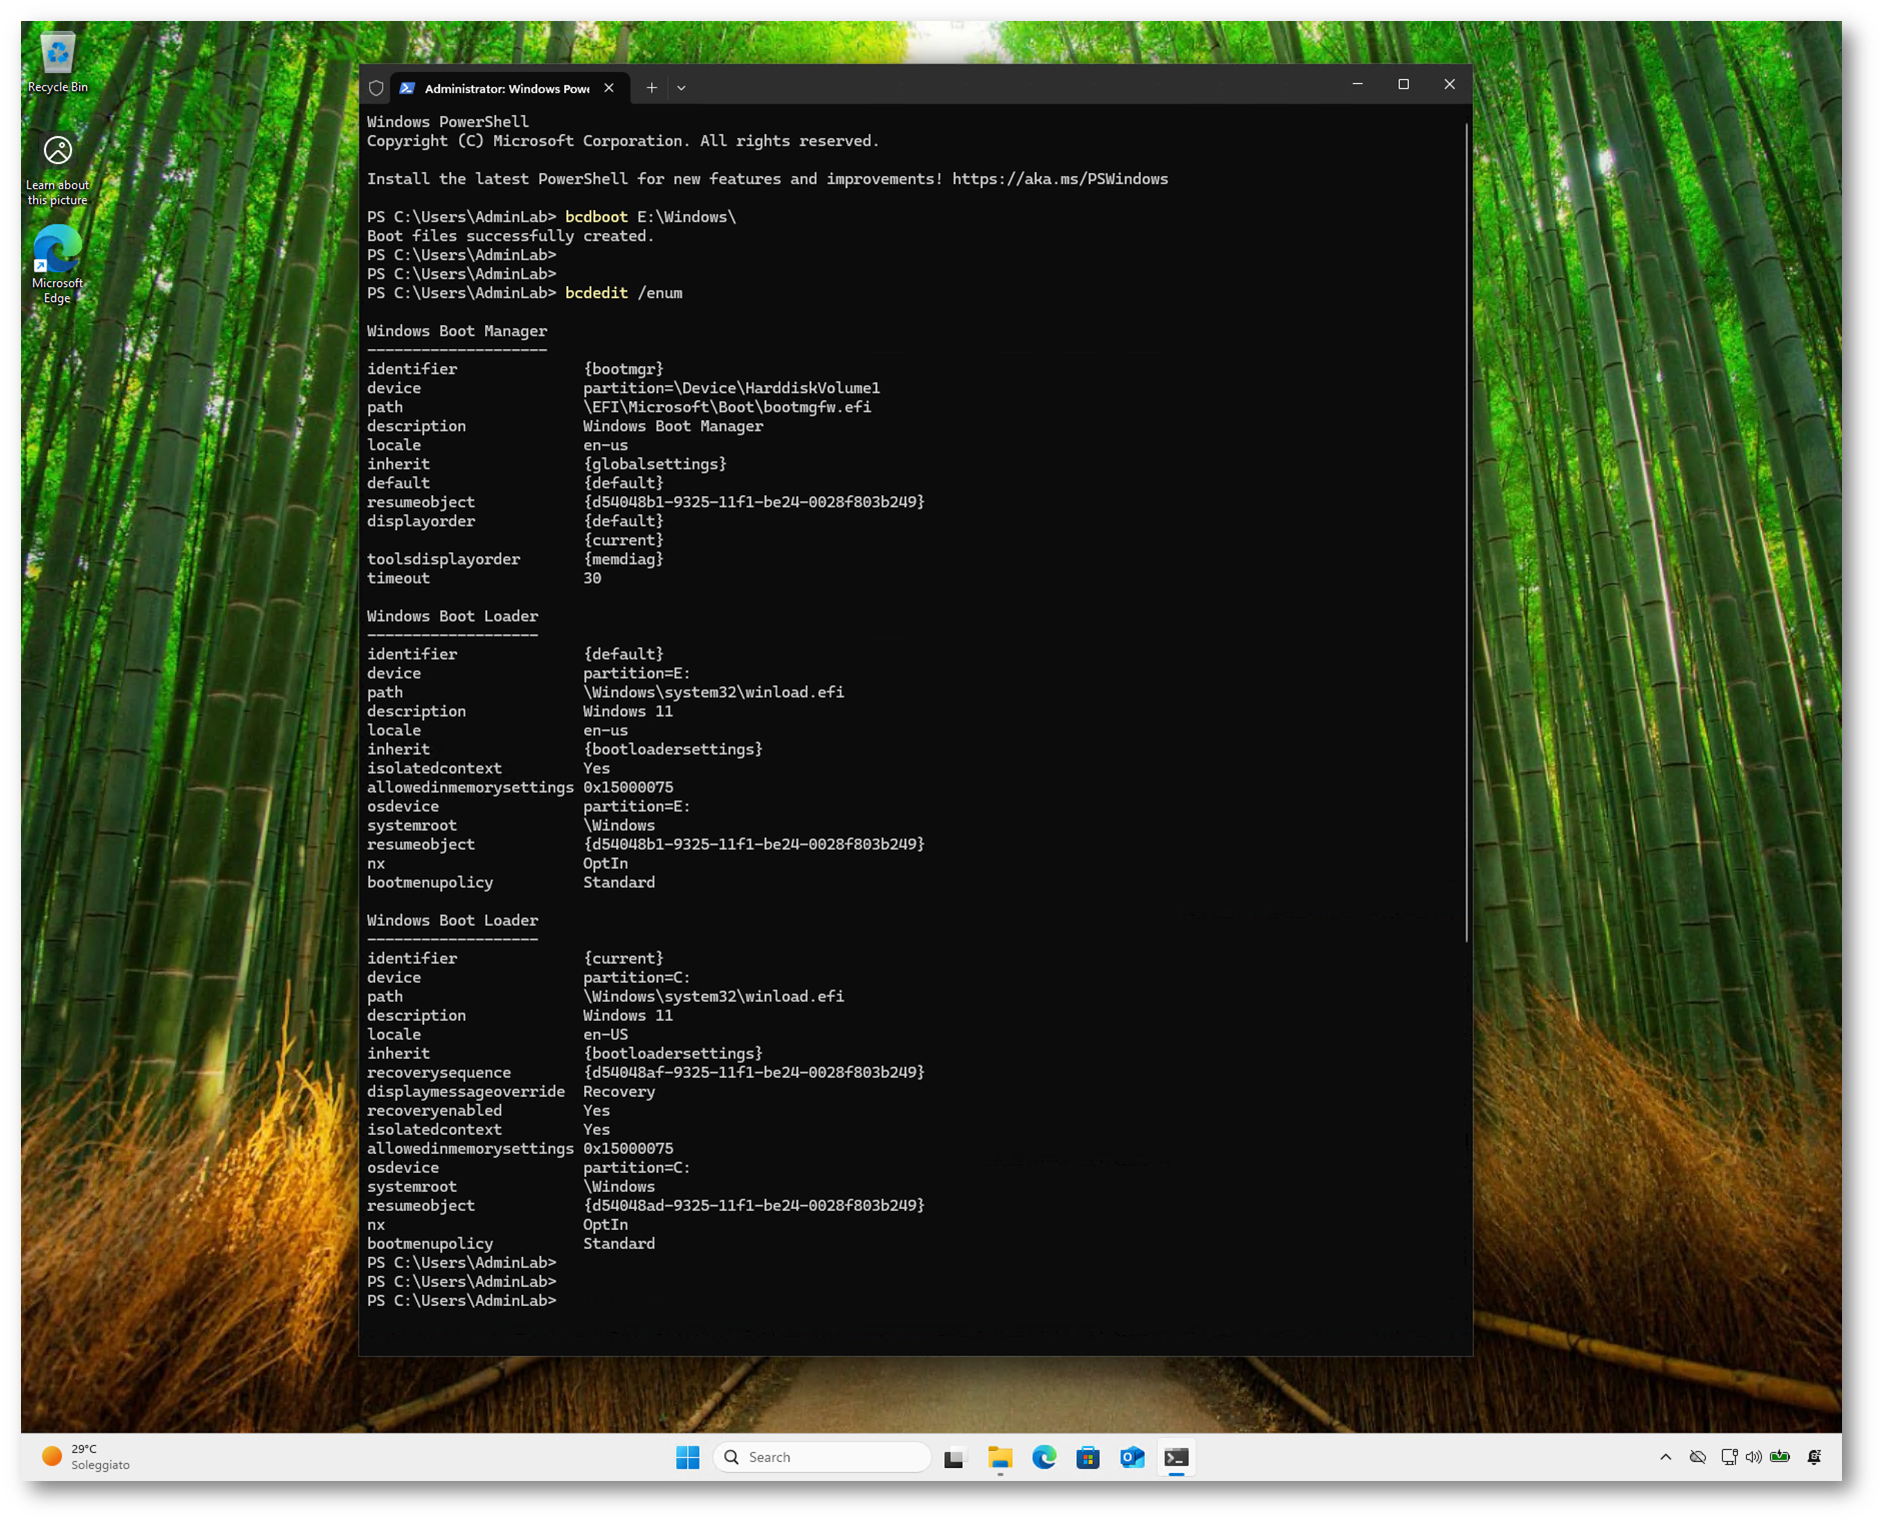
Task: Click the Terminal icon in the taskbar
Action: click(1176, 1457)
